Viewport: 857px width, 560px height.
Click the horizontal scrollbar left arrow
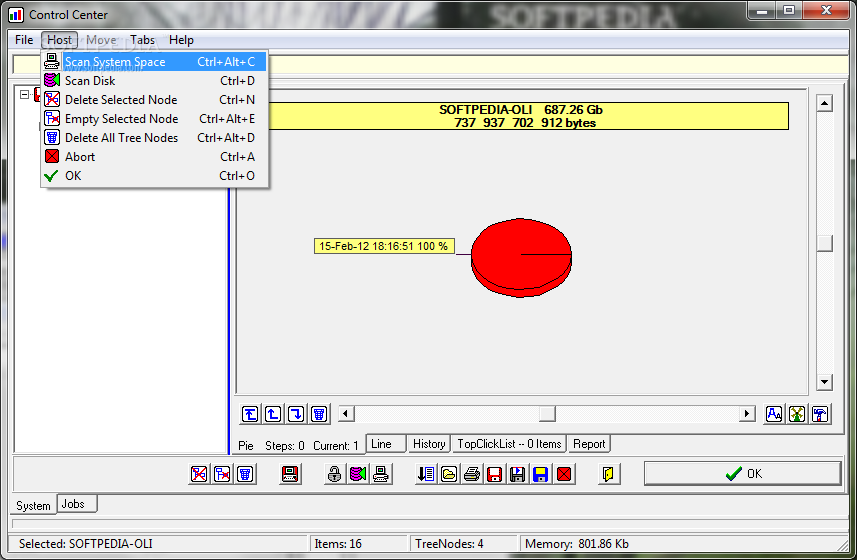click(346, 414)
